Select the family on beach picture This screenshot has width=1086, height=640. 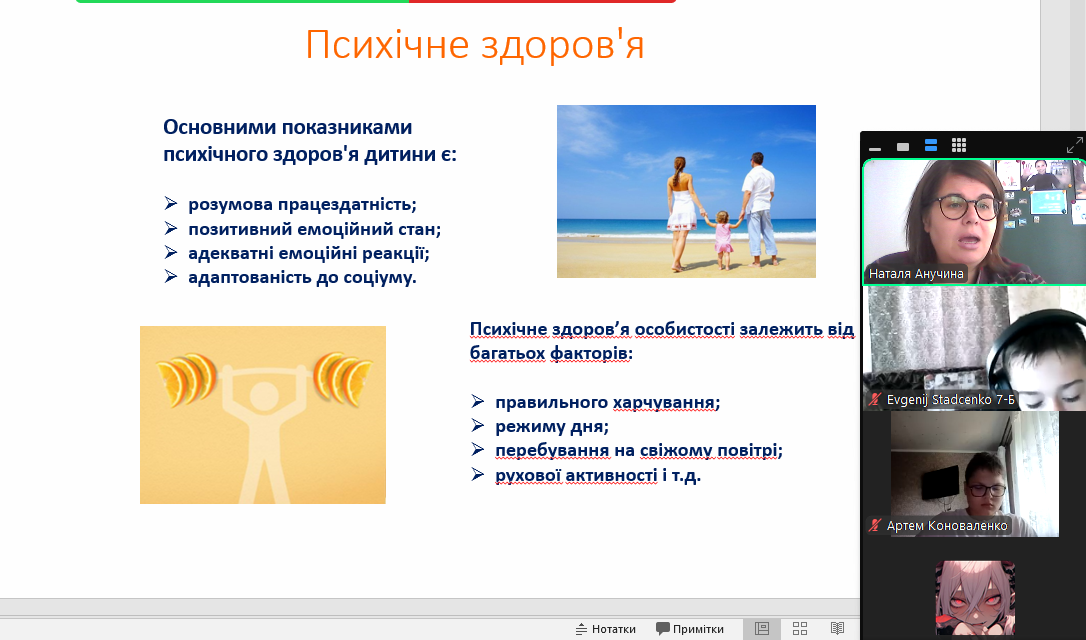tap(686, 191)
